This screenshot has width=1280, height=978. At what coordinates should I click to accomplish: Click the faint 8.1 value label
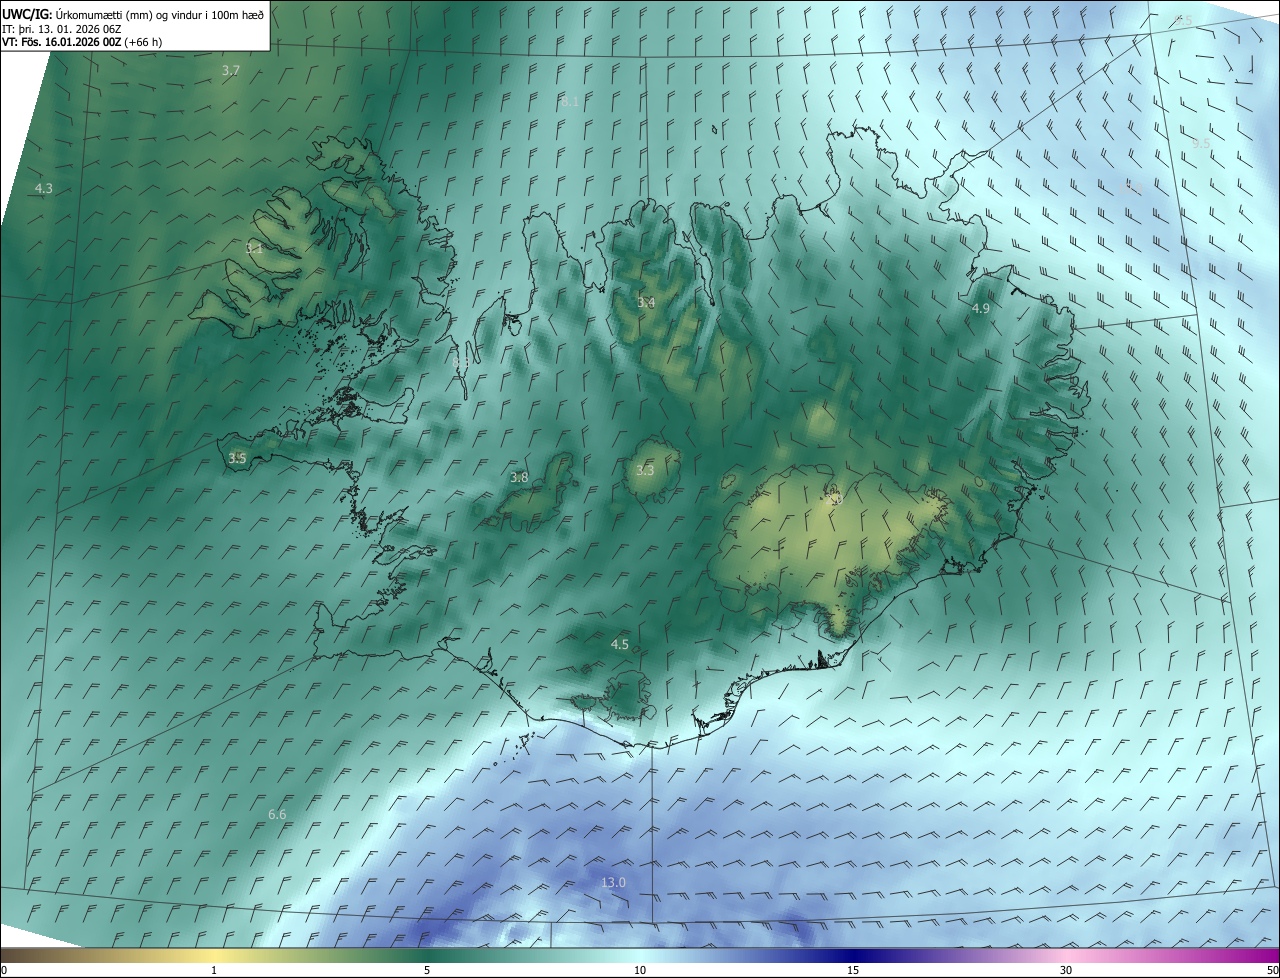(x=570, y=102)
